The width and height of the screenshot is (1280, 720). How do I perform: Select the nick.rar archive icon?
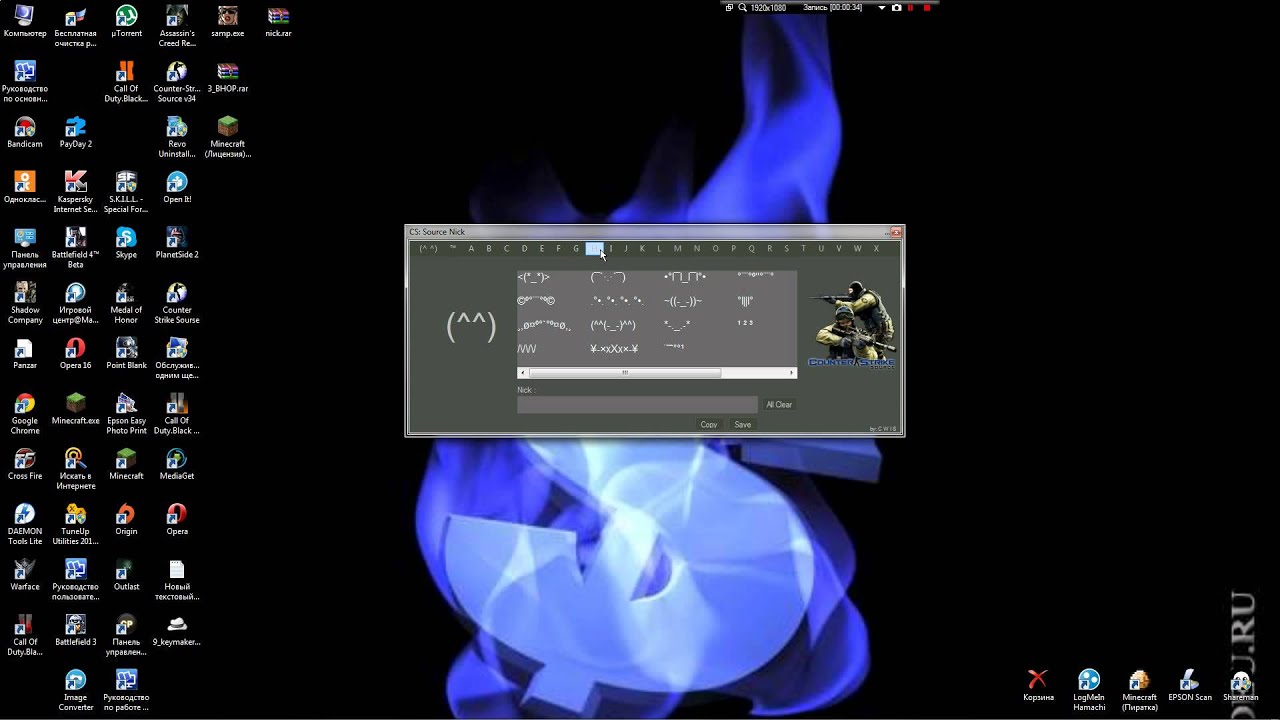click(x=278, y=22)
